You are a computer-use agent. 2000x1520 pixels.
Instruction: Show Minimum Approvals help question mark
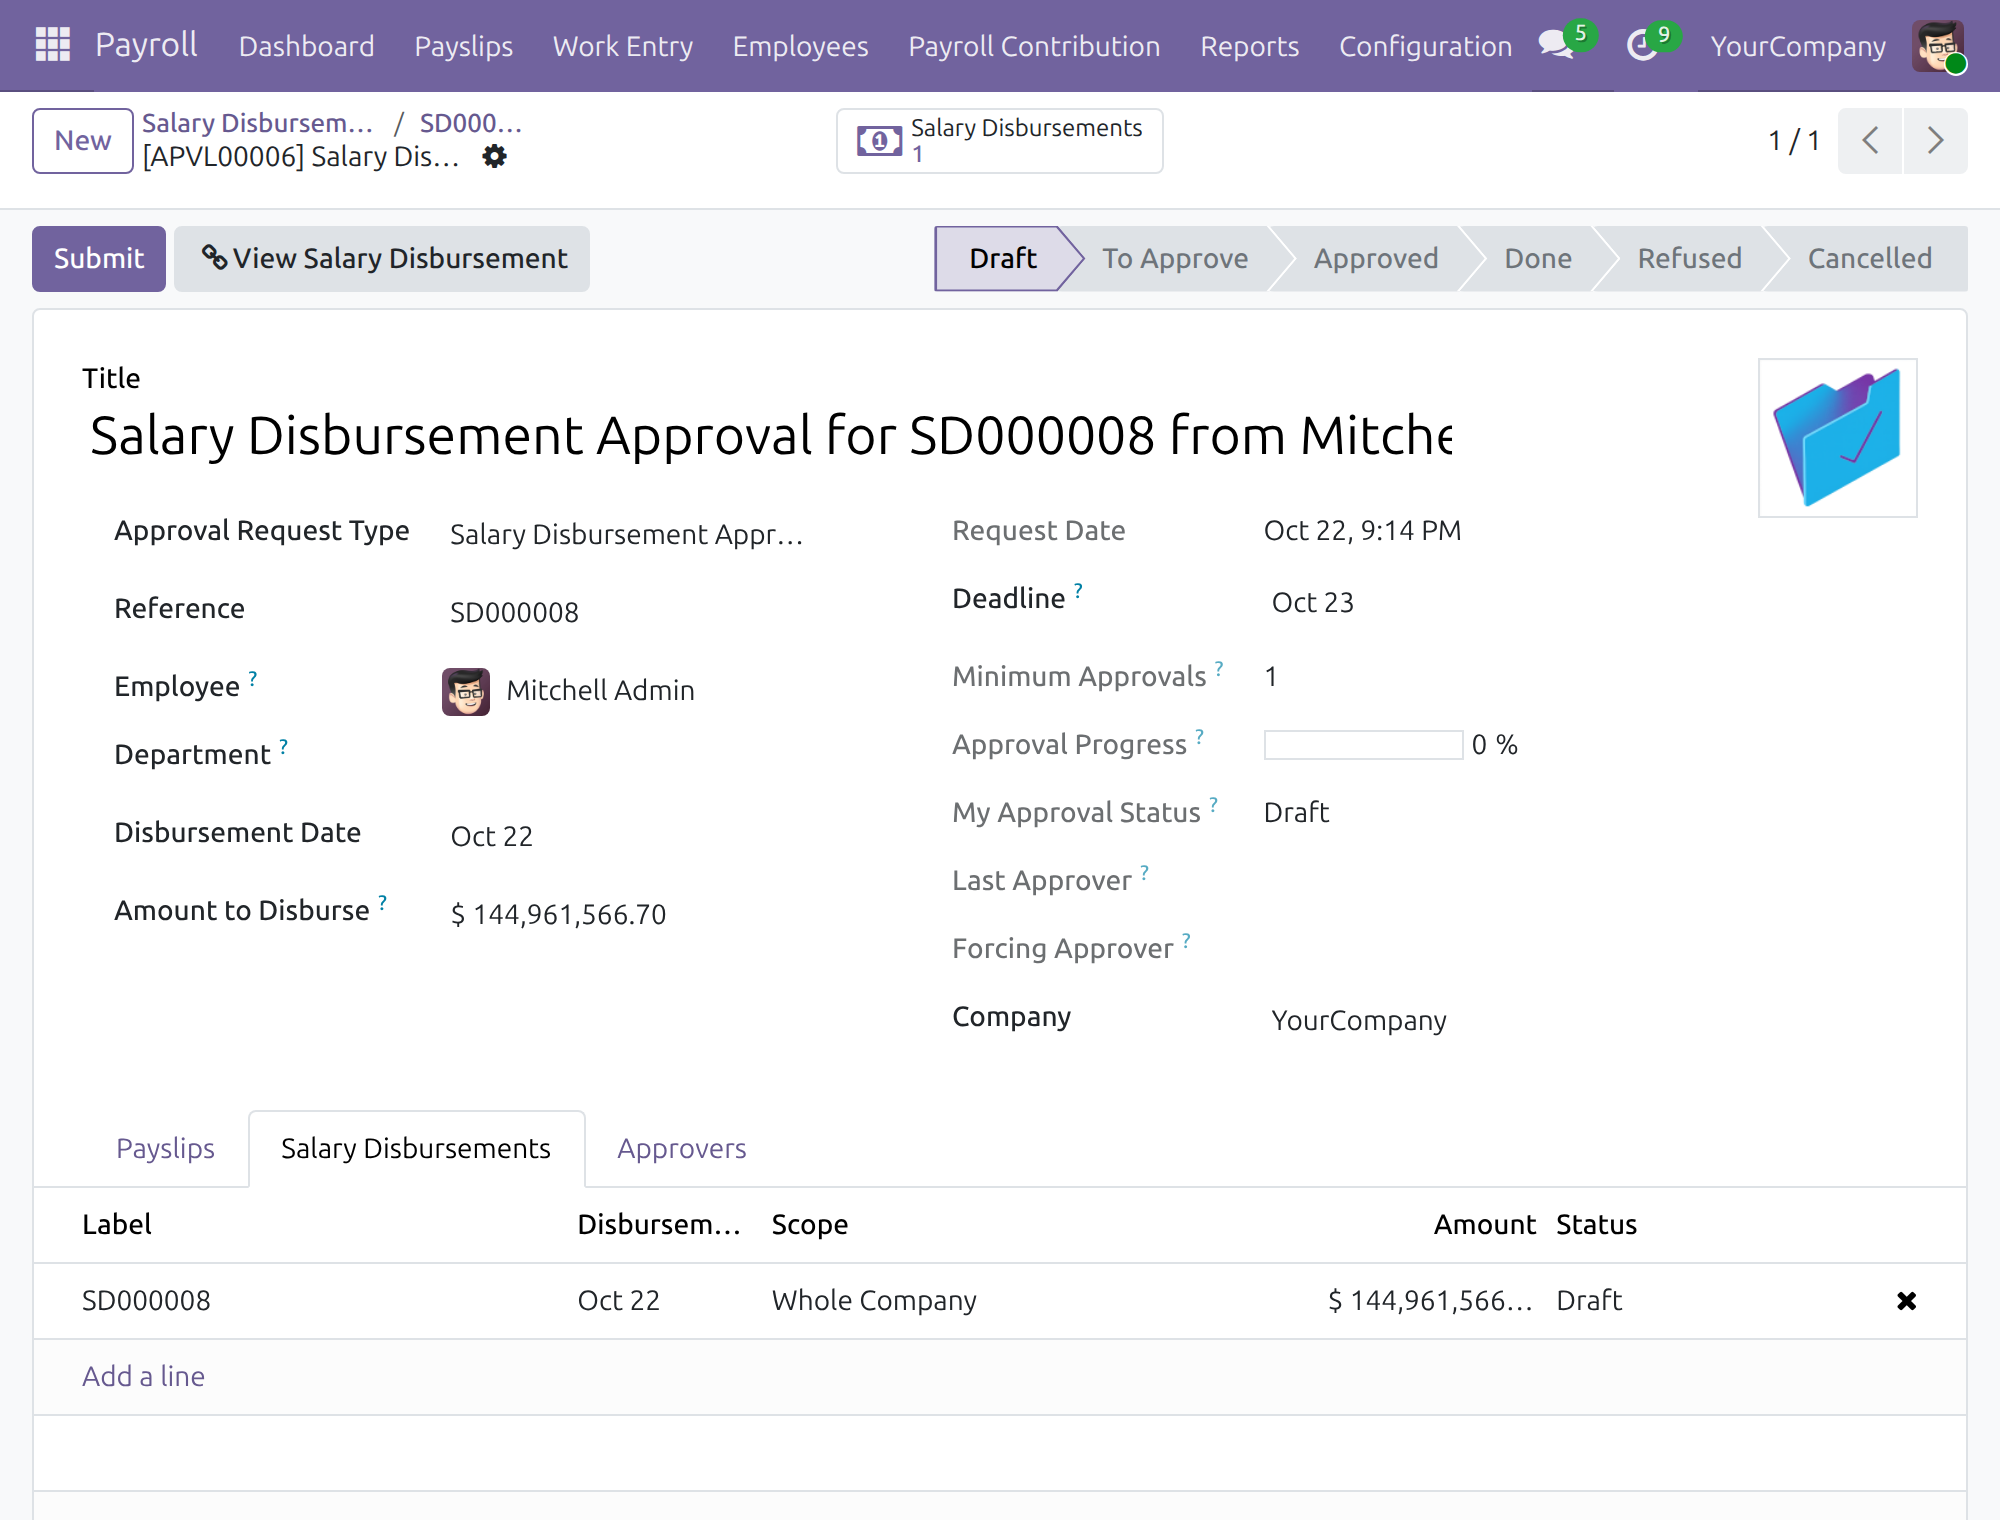pyautogui.click(x=1219, y=668)
